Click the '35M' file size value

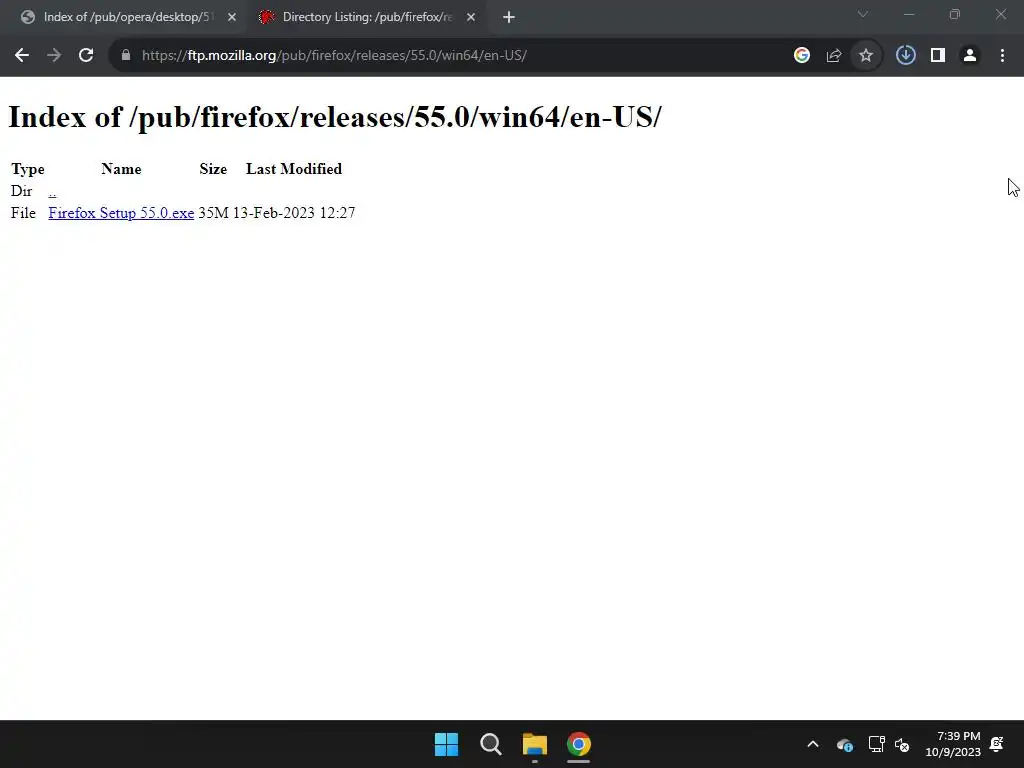[214, 213]
